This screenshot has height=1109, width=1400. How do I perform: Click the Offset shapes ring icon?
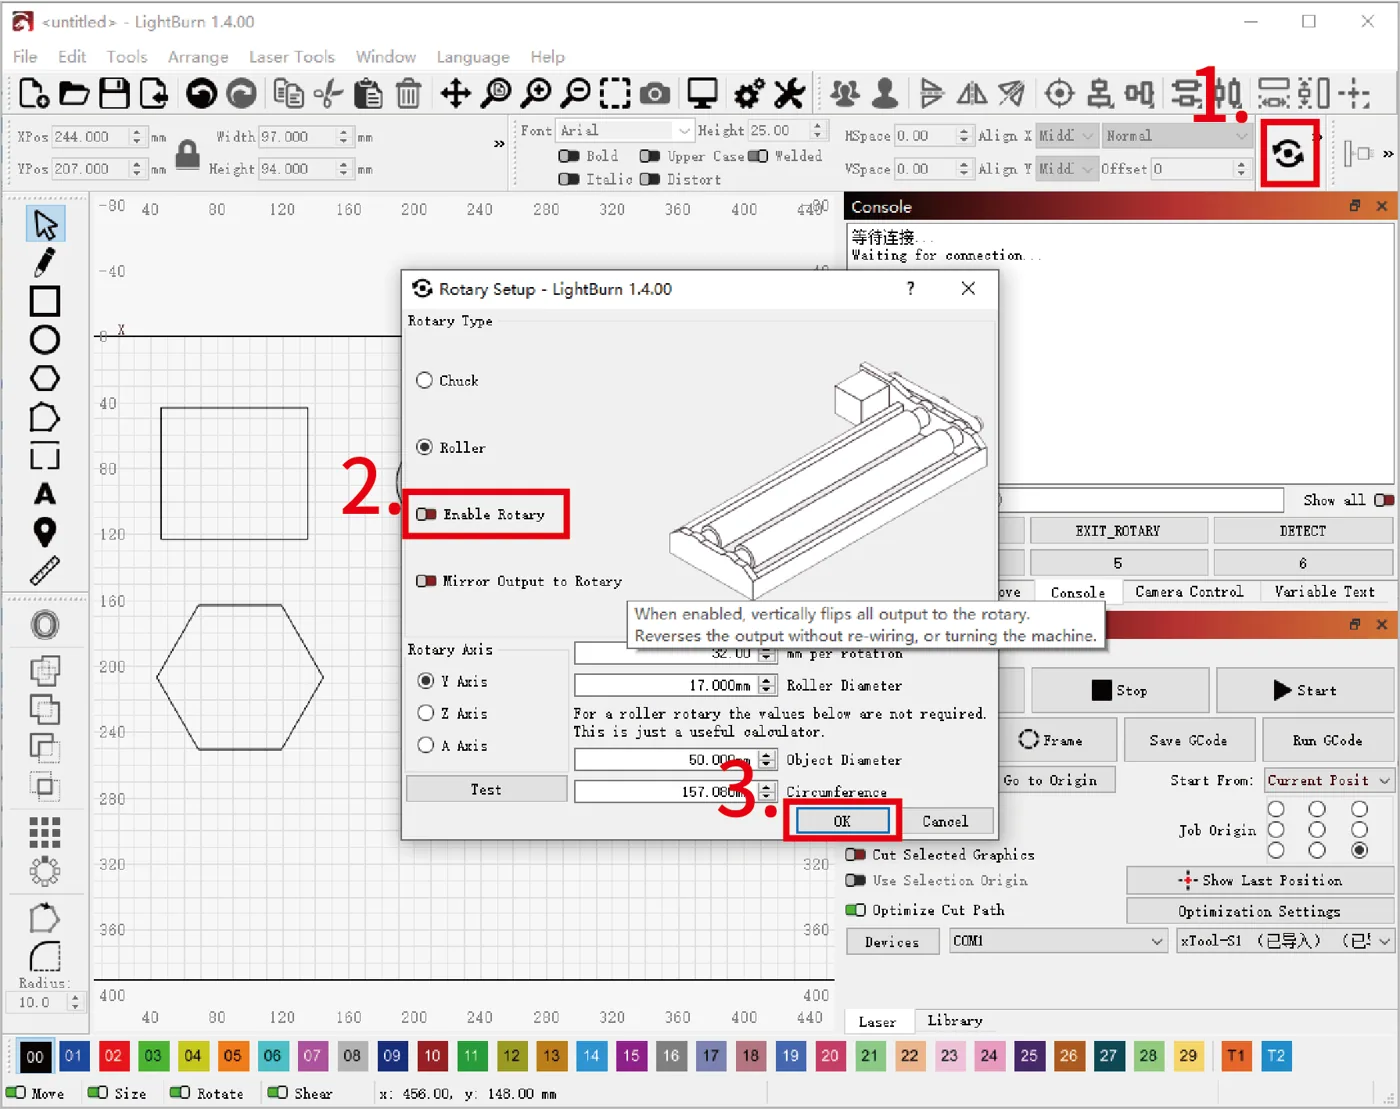(x=45, y=626)
